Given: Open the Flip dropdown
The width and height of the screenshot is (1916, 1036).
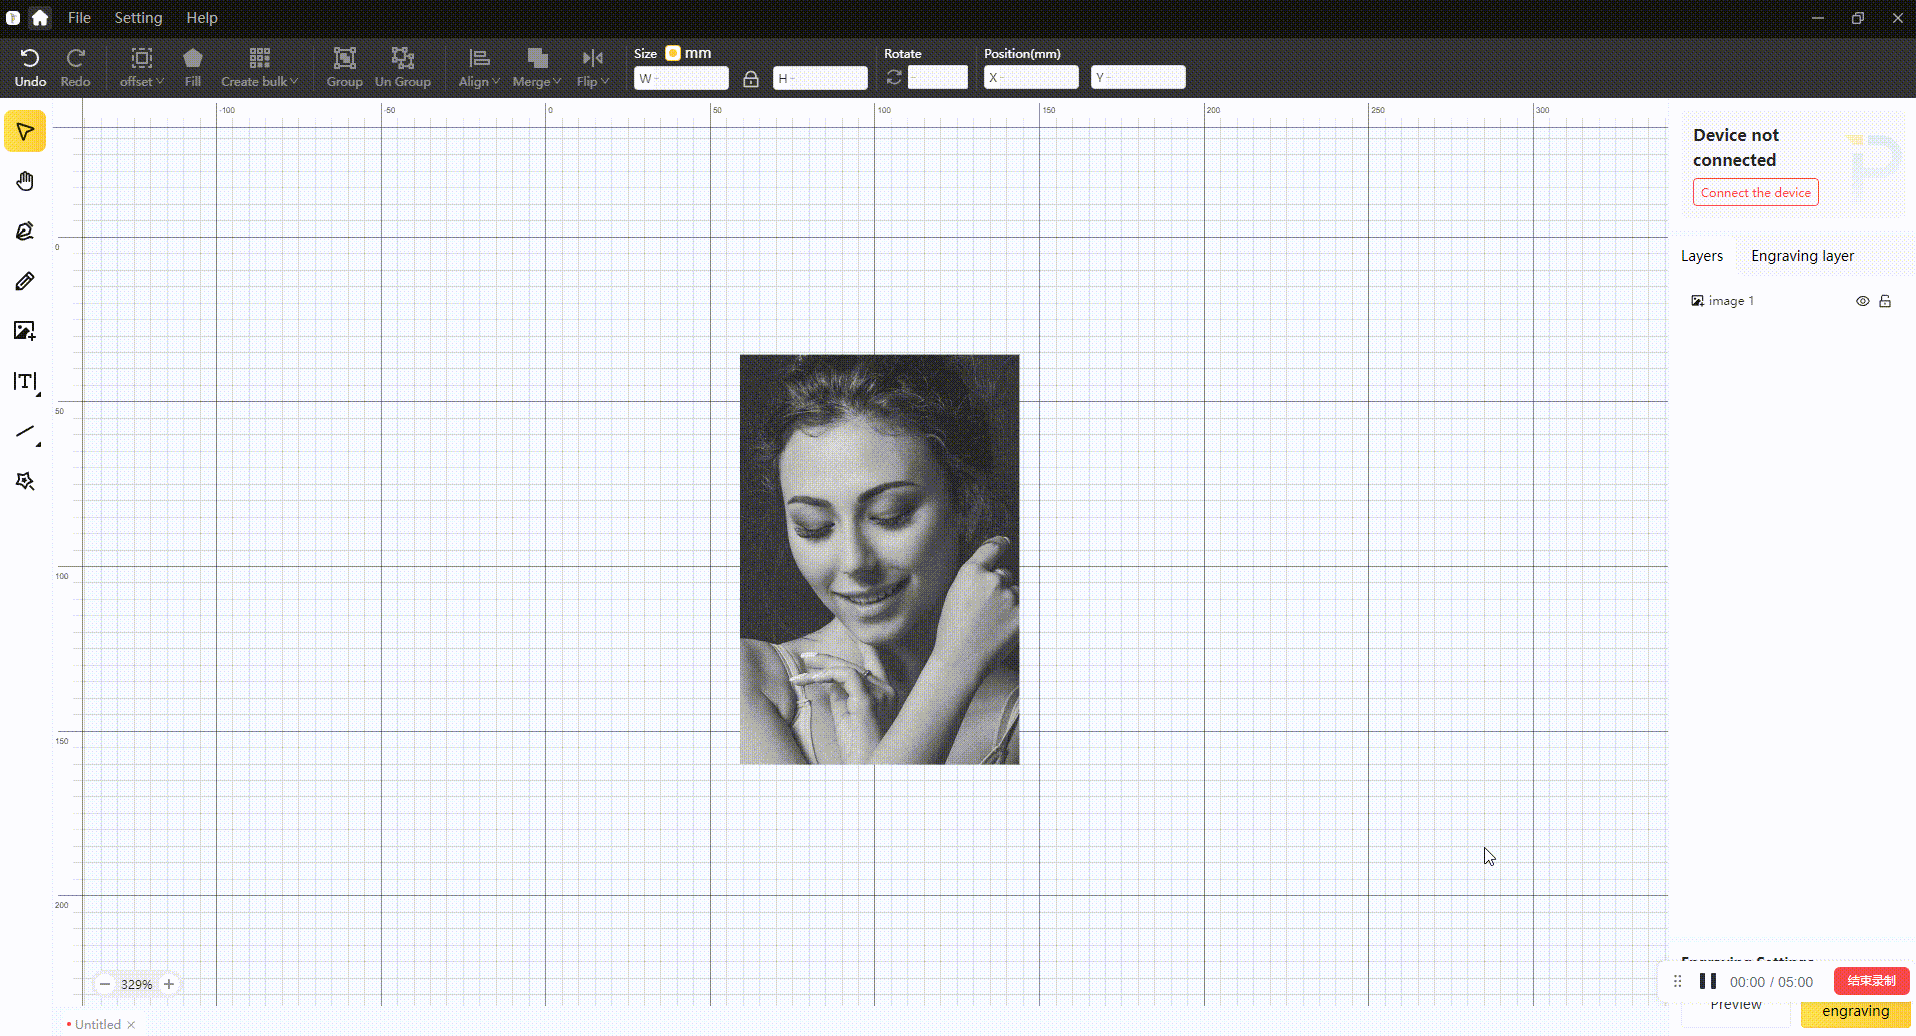Looking at the screenshot, I should click(593, 68).
